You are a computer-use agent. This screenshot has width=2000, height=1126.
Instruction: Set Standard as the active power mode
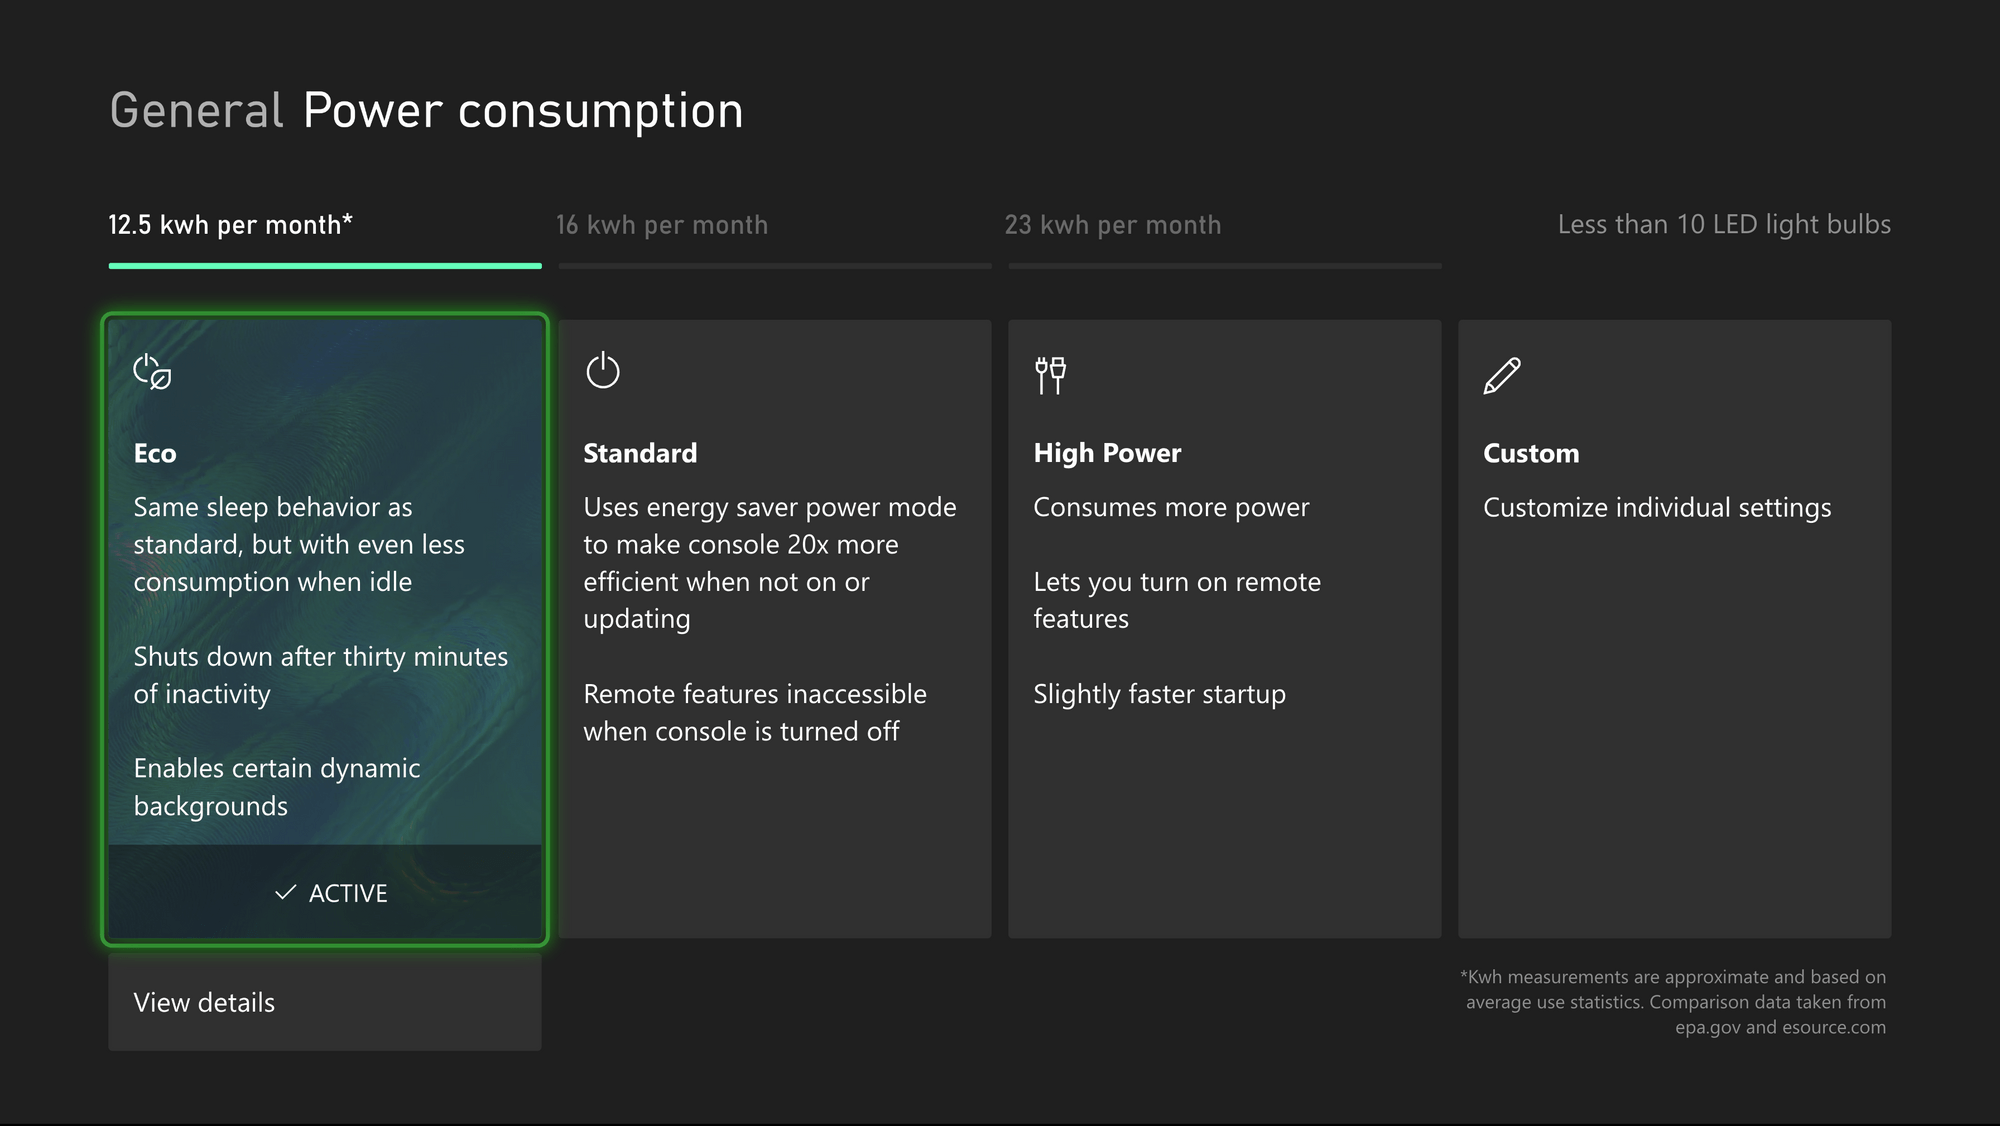(x=774, y=630)
